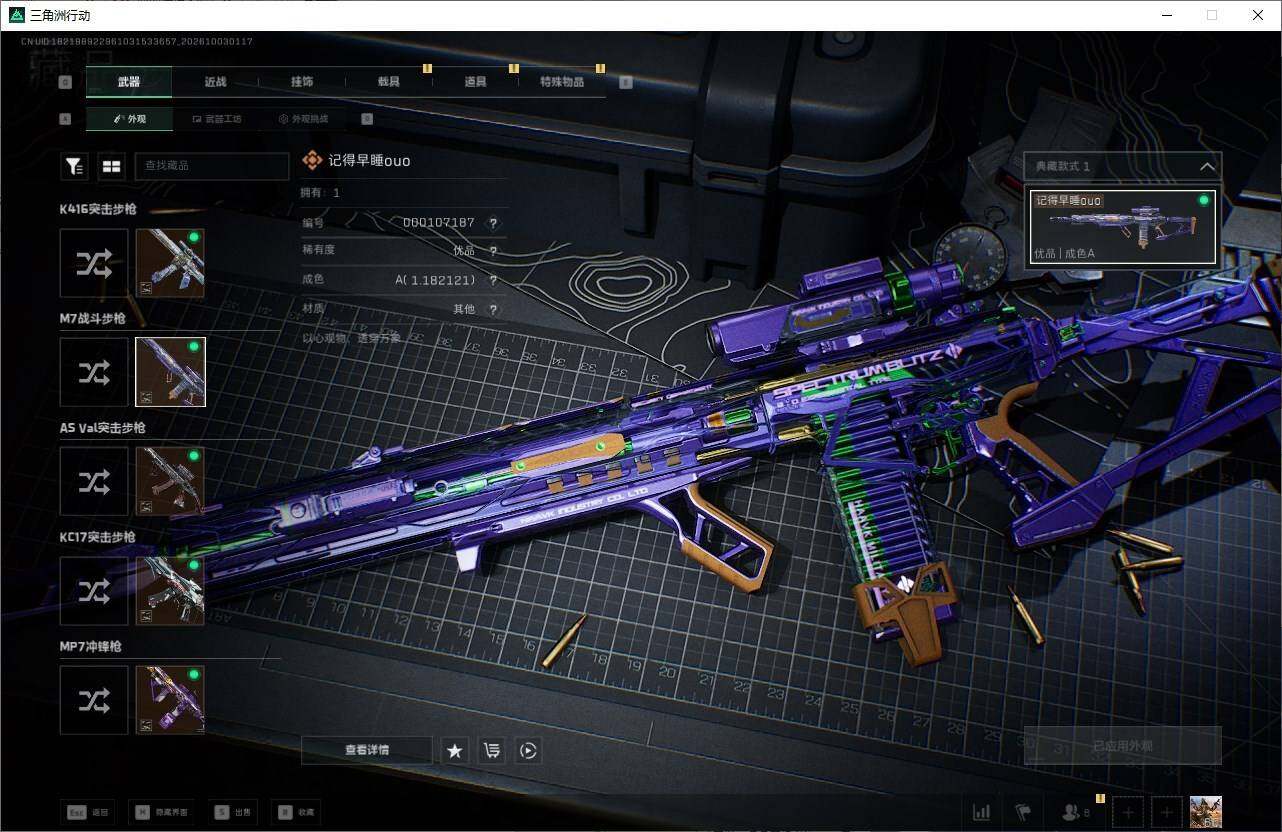Open the 外观 sub-tab
The image size is (1282, 832).
tap(129, 119)
